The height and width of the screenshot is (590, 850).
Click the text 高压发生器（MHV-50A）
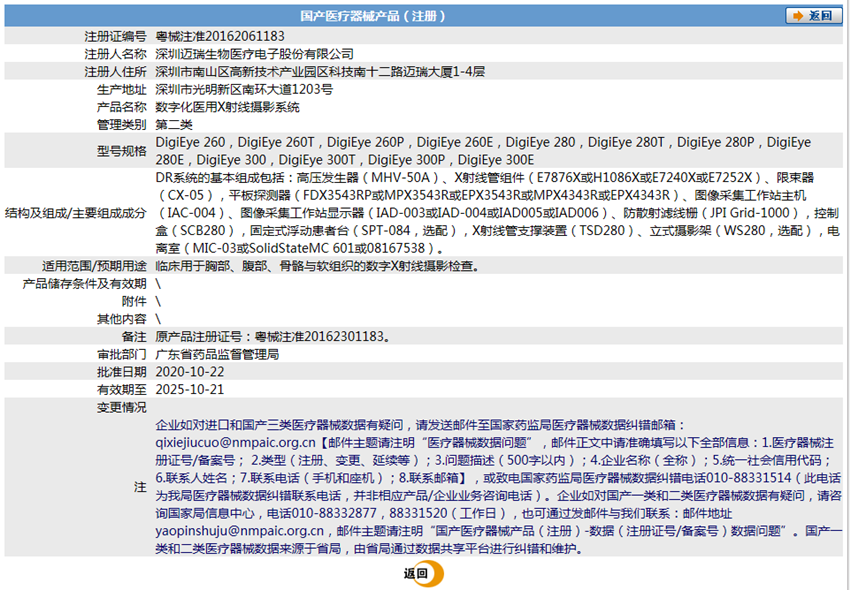click(x=370, y=177)
